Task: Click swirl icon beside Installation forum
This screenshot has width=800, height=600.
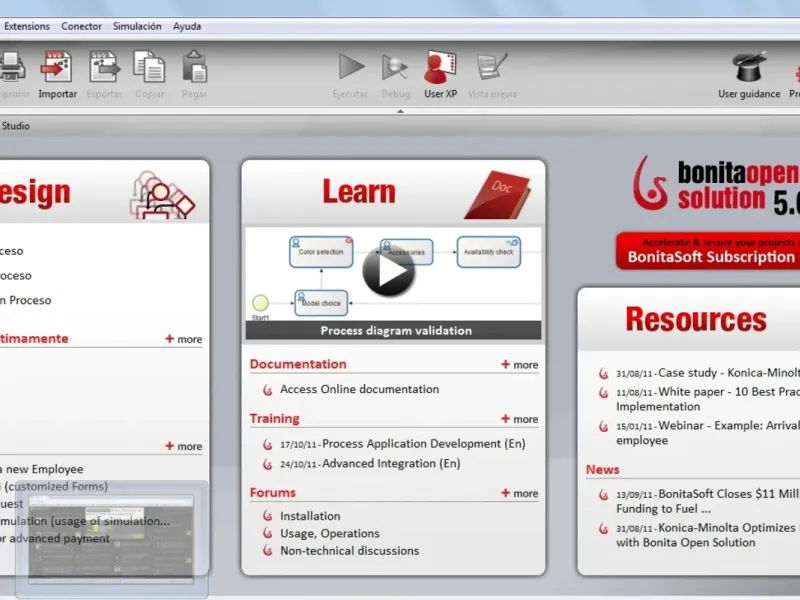Action: pyautogui.click(x=267, y=516)
